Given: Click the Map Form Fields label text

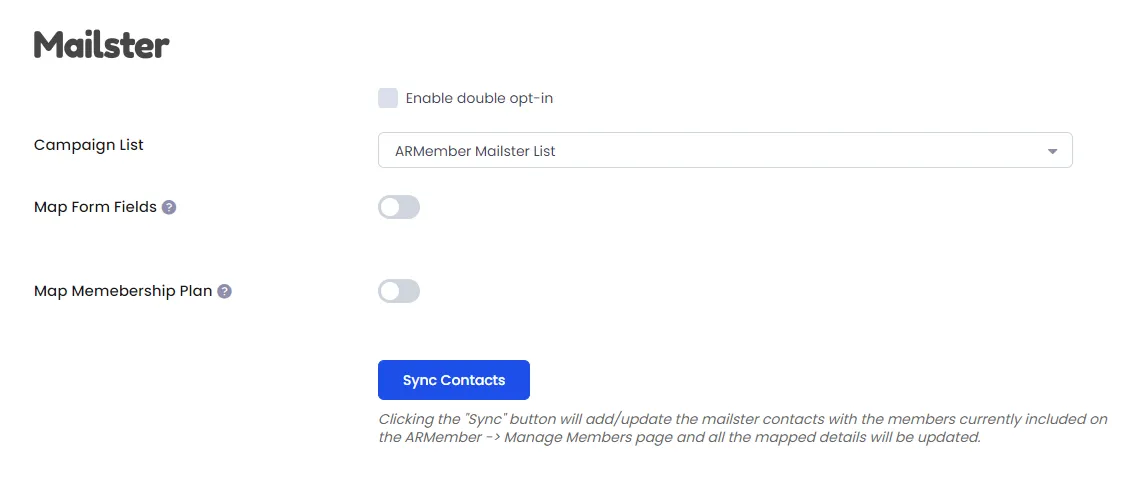Looking at the screenshot, I should pos(96,207).
